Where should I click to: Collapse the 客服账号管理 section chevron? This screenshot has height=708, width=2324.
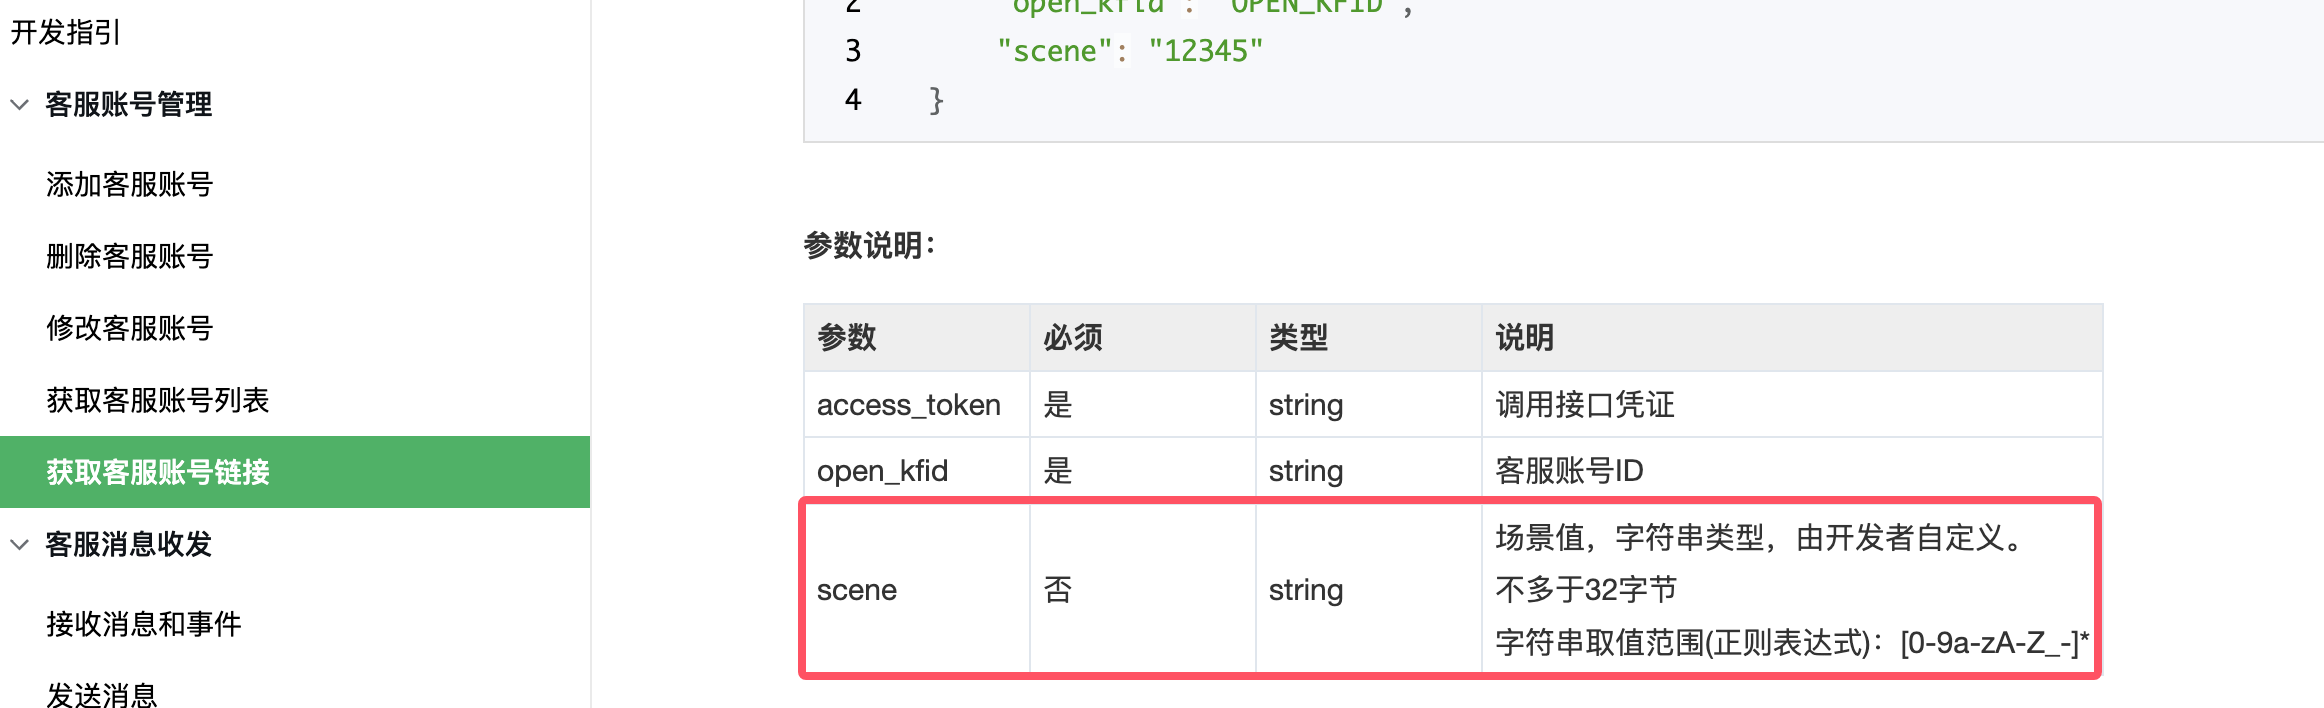click(20, 104)
